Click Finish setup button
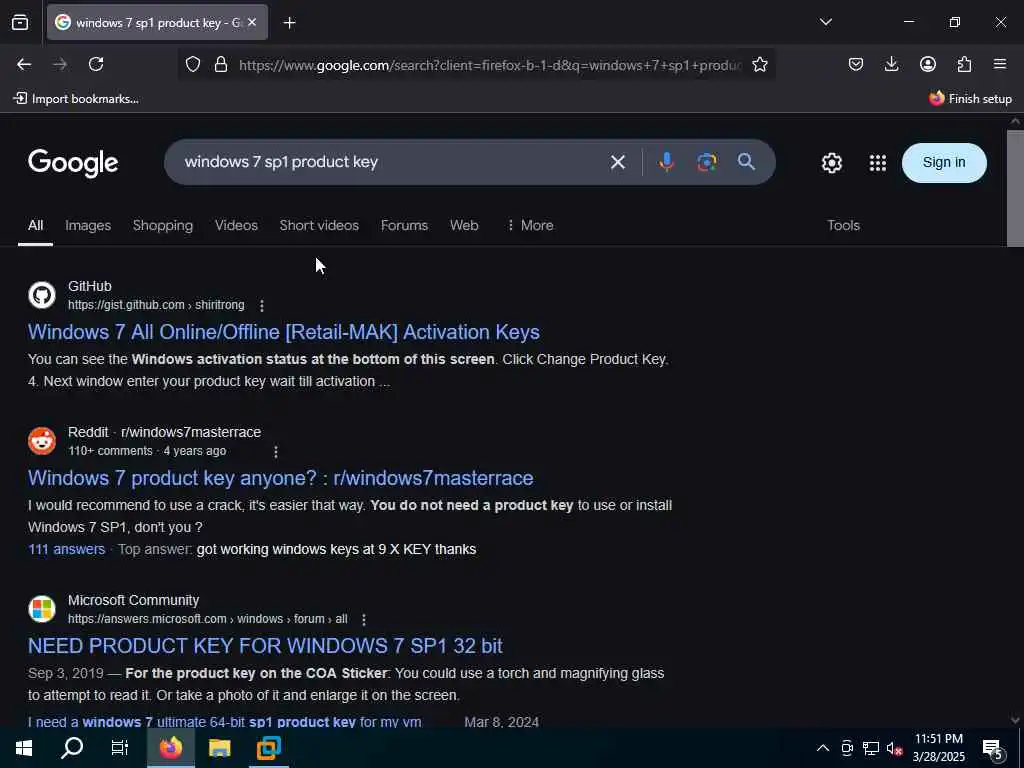1024x768 pixels. (x=970, y=99)
